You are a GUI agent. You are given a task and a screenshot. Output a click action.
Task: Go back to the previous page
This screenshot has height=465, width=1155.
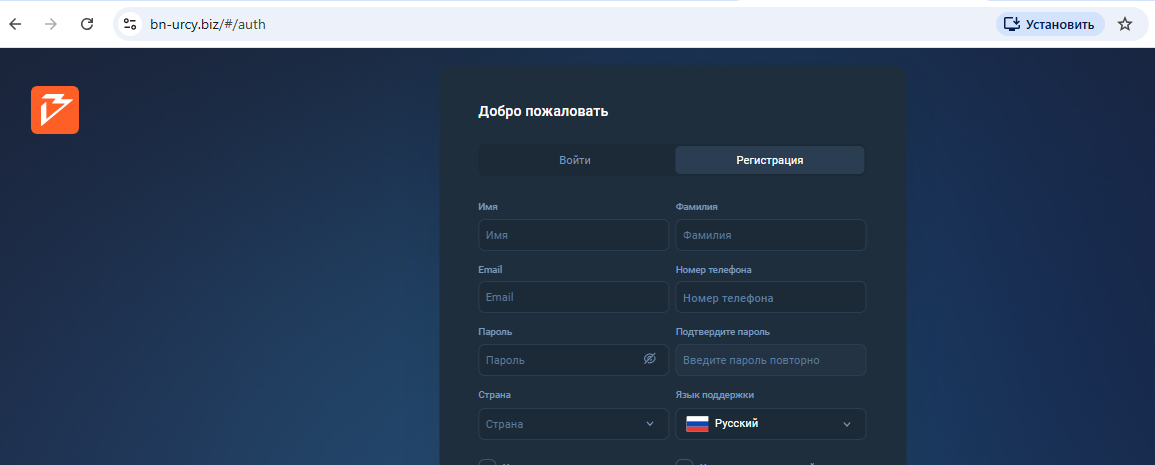click(x=15, y=24)
